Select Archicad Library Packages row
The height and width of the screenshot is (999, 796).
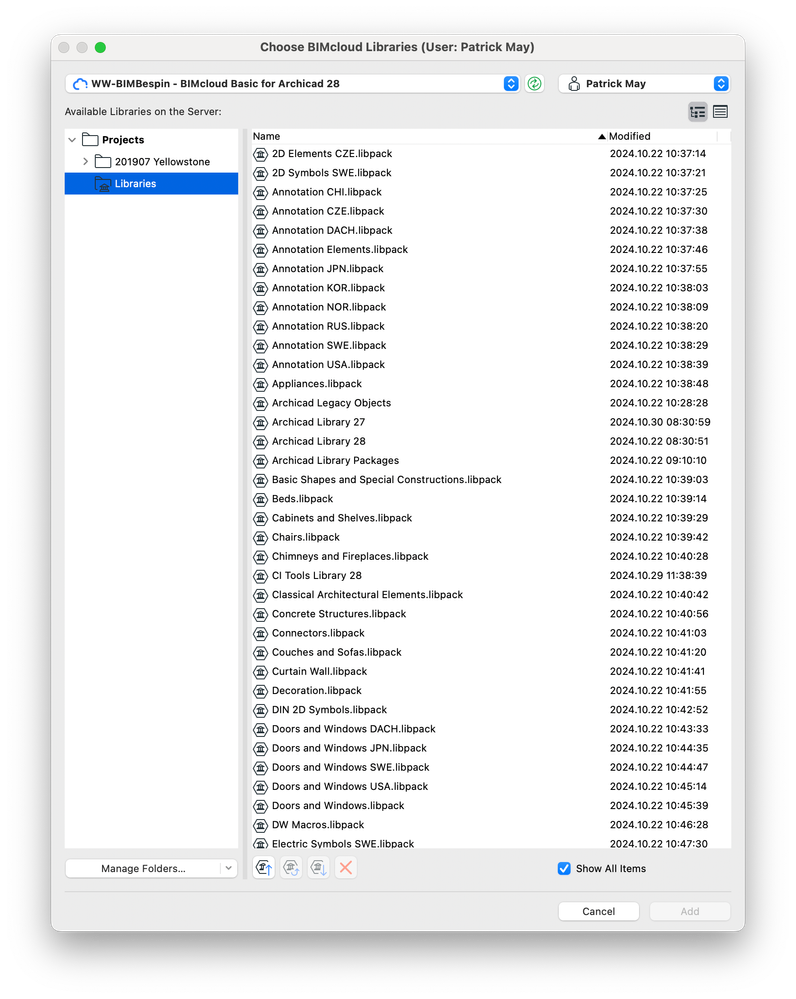(491, 461)
